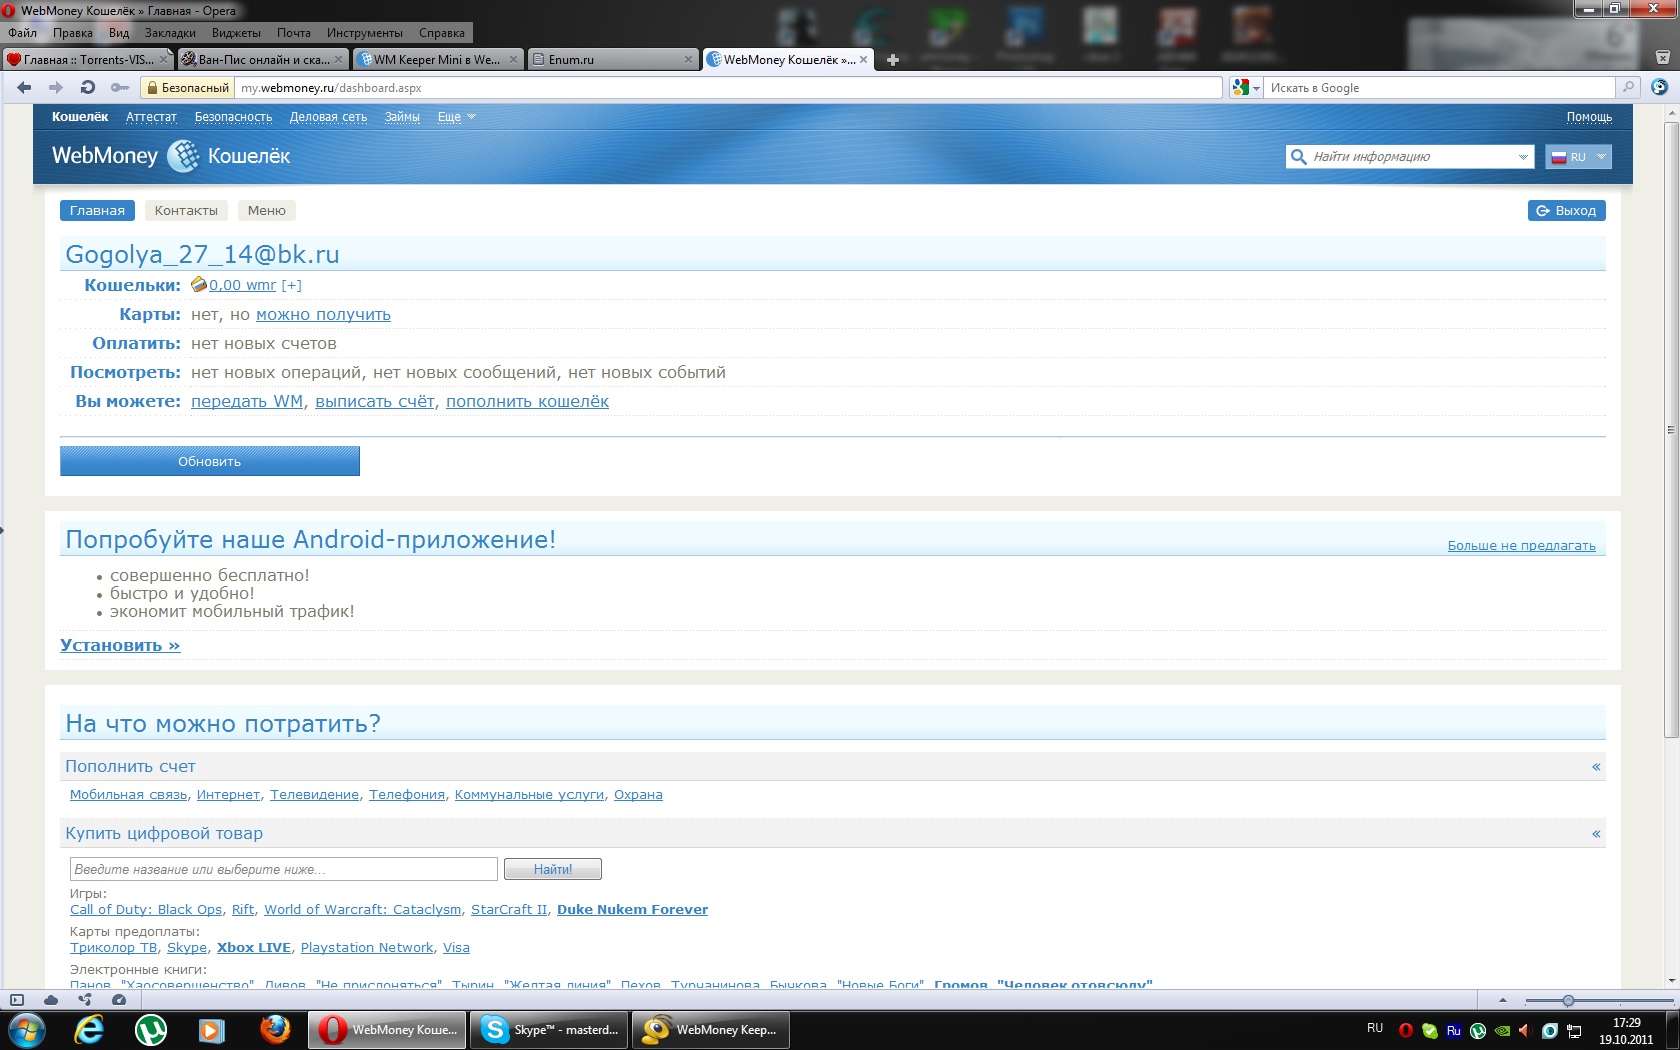Click the wallet coin icon next to 0,00 wmr
Screen dimensions: 1680x1050
pyautogui.click(x=199, y=285)
